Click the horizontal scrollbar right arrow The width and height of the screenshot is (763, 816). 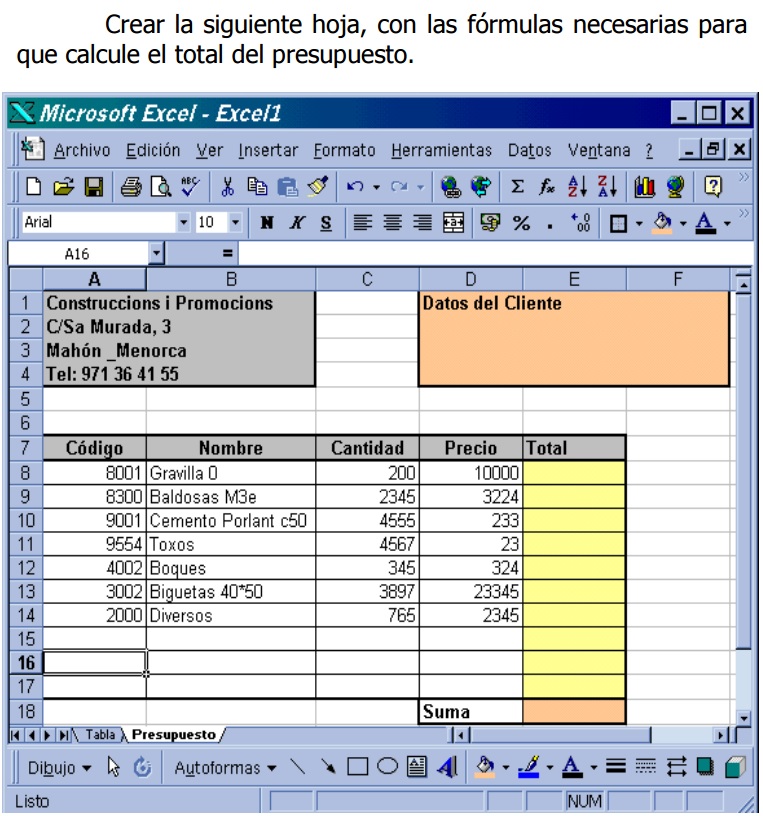tap(721, 735)
